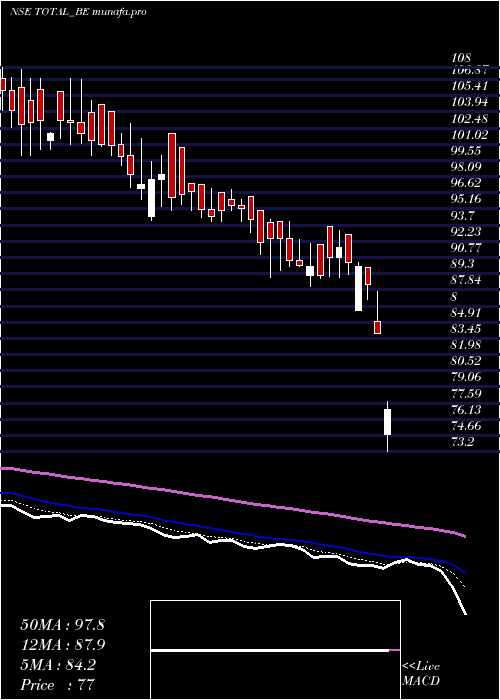Click the MACD indicator box
The width and height of the screenshot is (500, 700).
275,650
